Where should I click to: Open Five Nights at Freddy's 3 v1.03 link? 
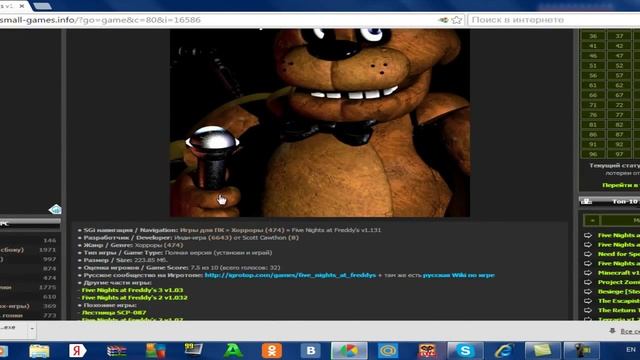point(132,290)
